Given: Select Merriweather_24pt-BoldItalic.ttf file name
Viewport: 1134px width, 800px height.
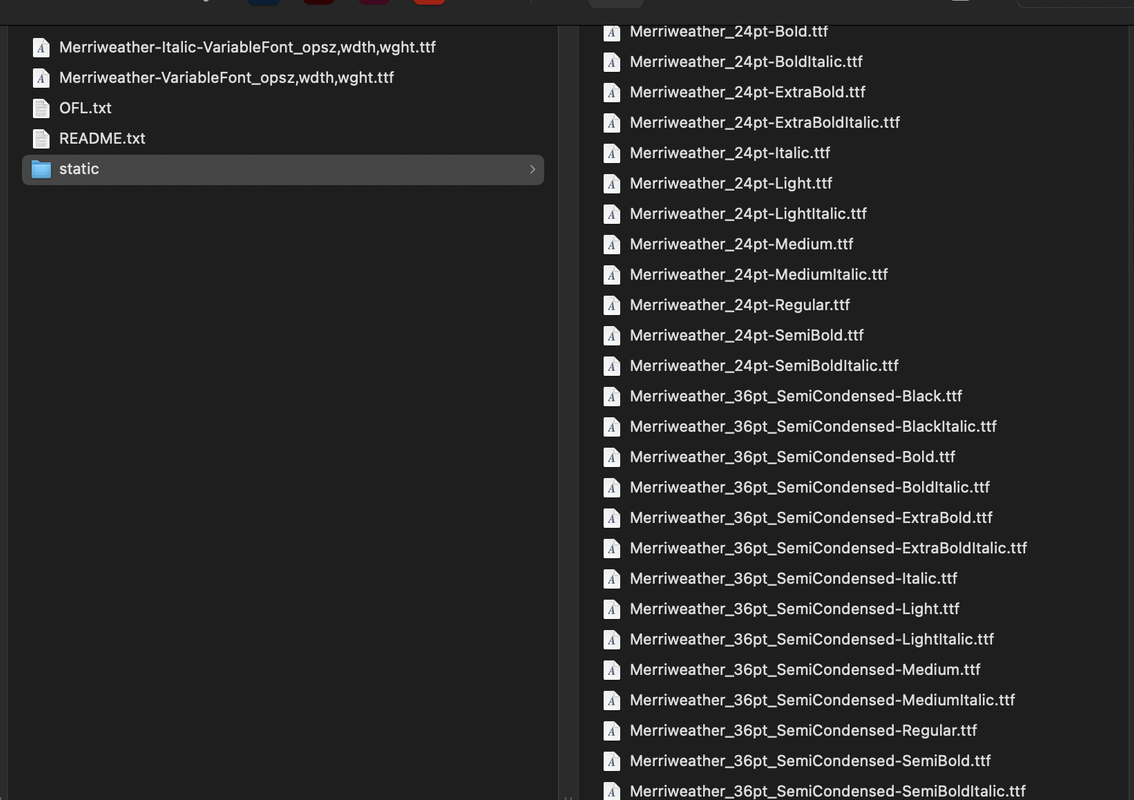Looking at the screenshot, I should click(746, 61).
